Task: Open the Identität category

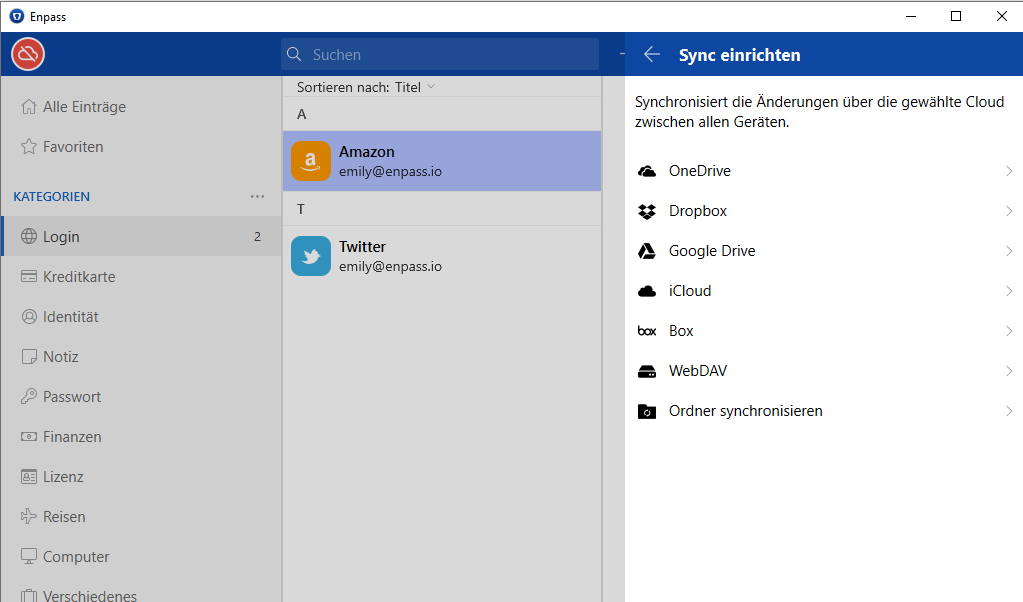Action: (70, 317)
